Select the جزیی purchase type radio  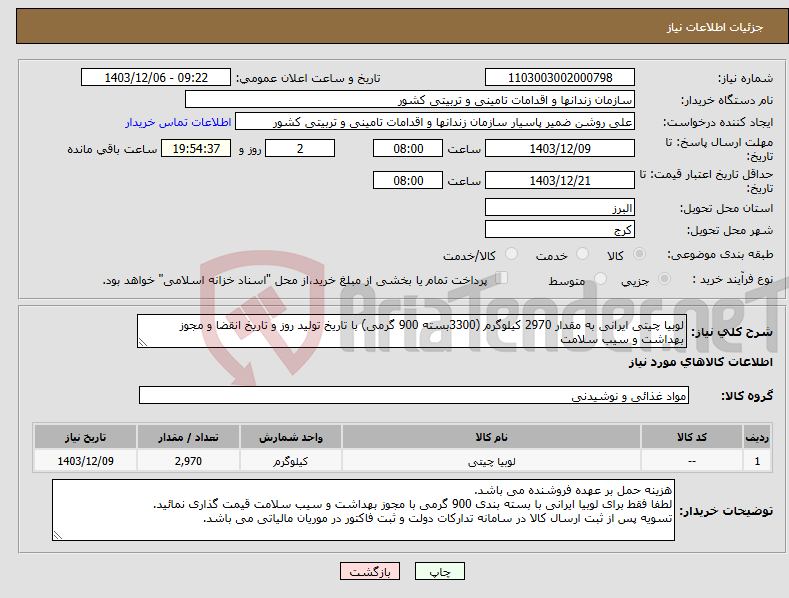coord(664,278)
